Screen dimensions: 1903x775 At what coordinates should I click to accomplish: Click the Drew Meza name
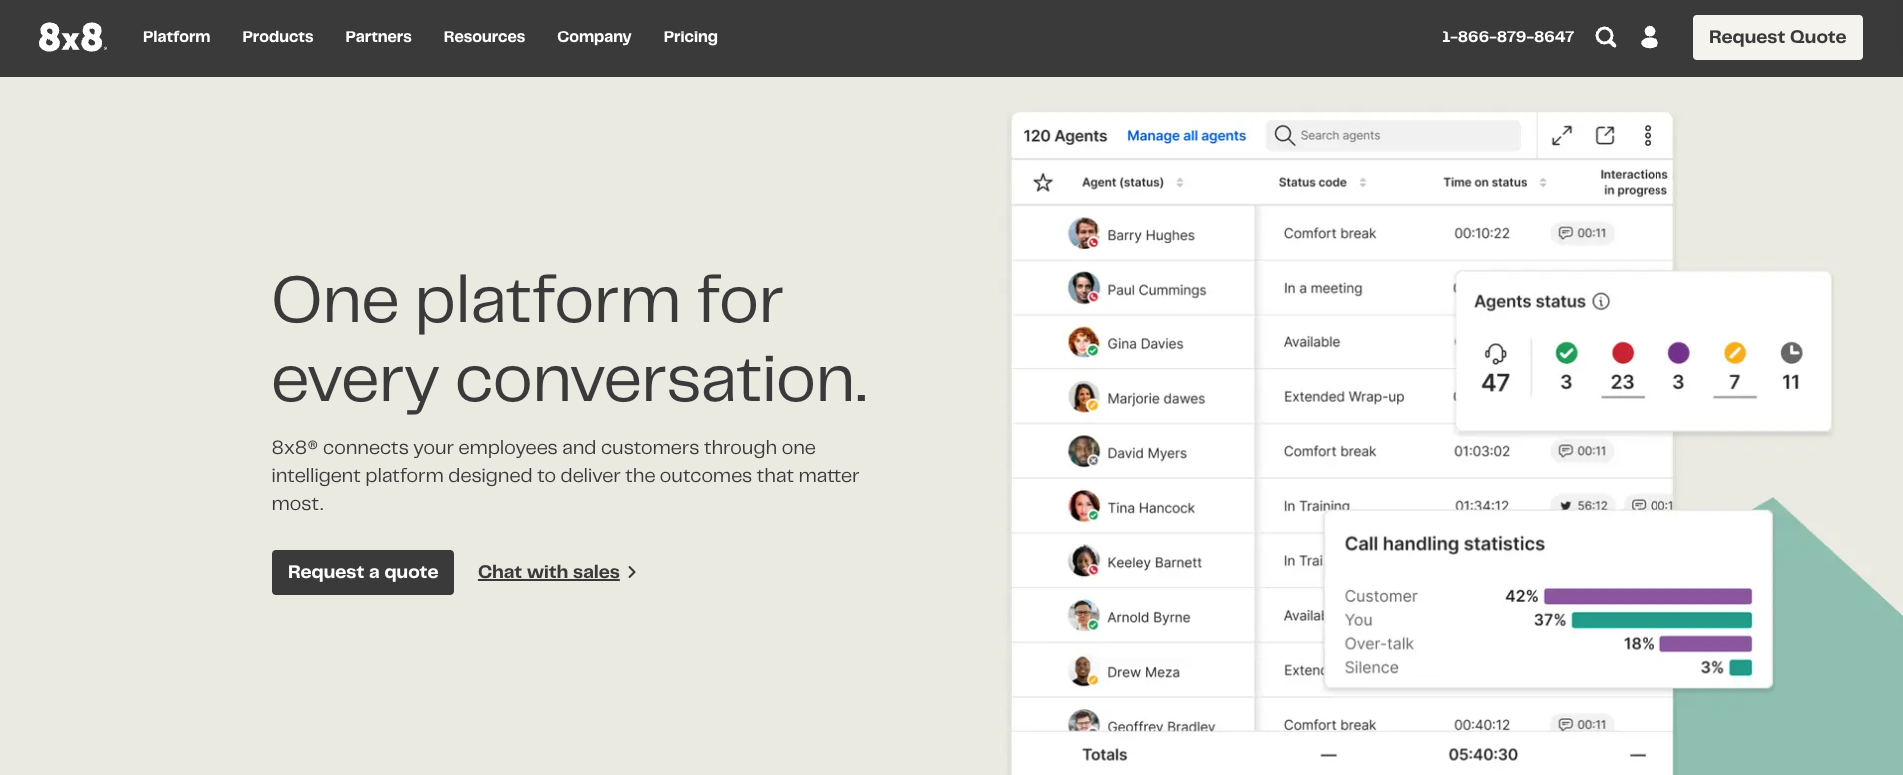(x=1143, y=672)
